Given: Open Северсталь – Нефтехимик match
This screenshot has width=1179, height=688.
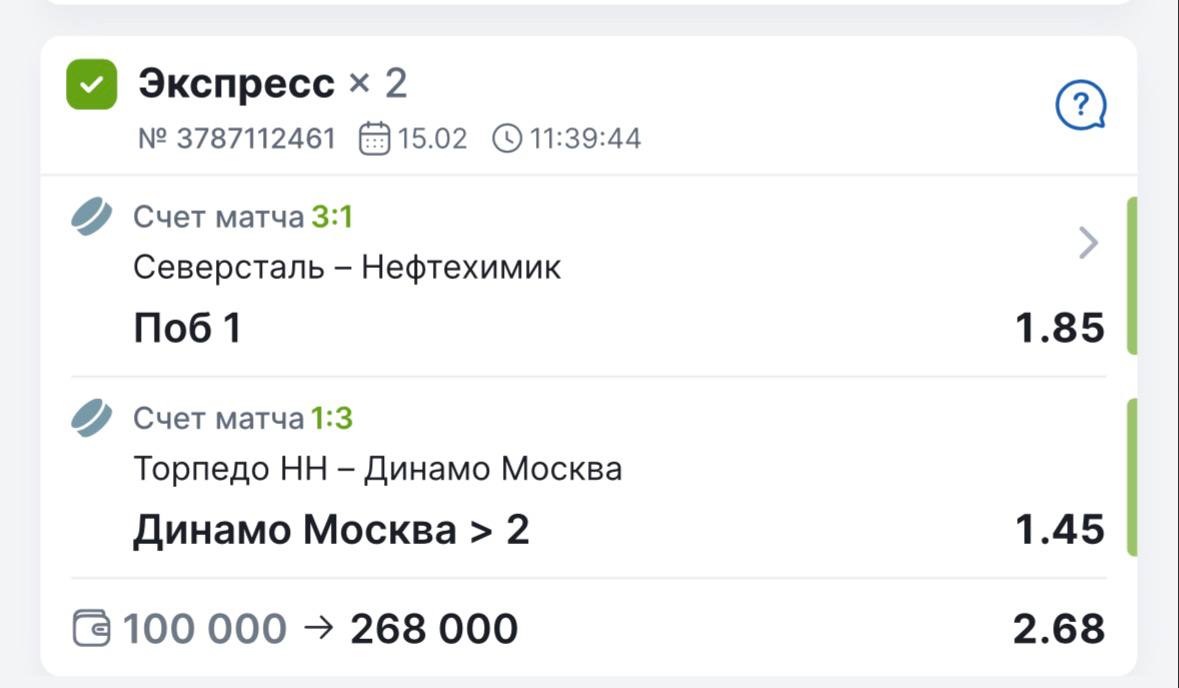Looking at the screenshot, I should tap(347, 268).
